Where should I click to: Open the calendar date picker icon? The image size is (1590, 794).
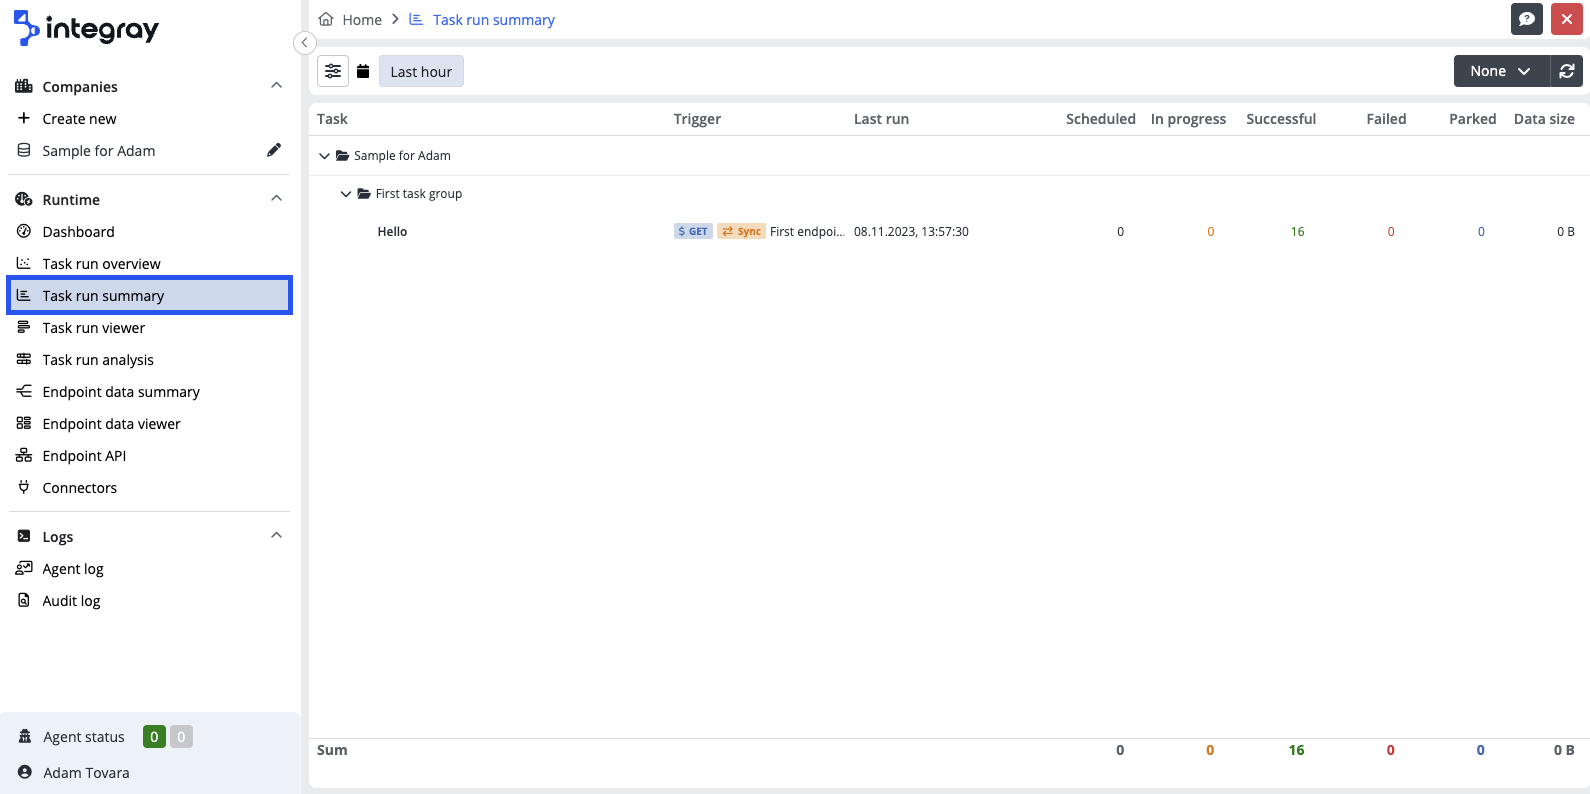pos(363,71)
